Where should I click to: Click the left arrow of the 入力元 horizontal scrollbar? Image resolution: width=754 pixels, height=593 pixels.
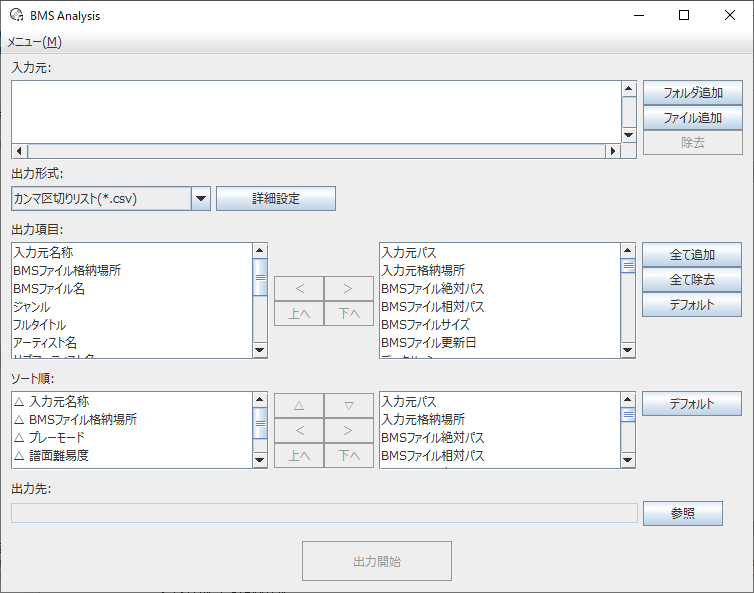[x=19, y=151]
